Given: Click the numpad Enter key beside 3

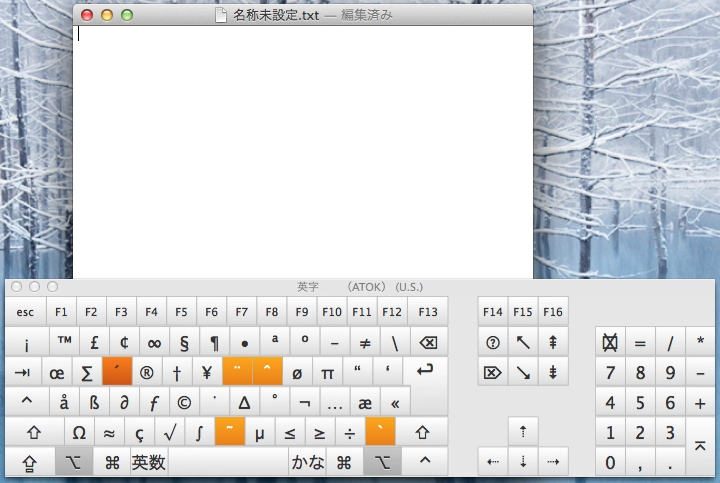Looking at the screenshot, I should [x=700, y=446].
